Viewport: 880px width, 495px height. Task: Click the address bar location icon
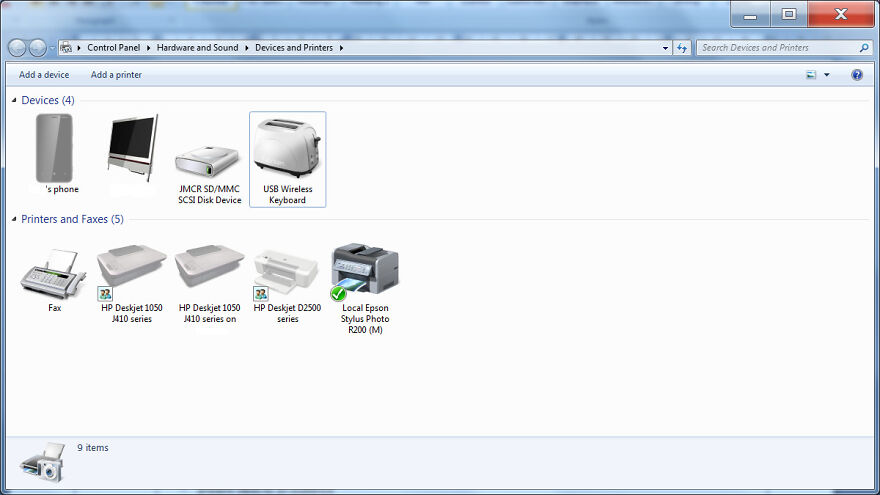click(x=66, y=48)
